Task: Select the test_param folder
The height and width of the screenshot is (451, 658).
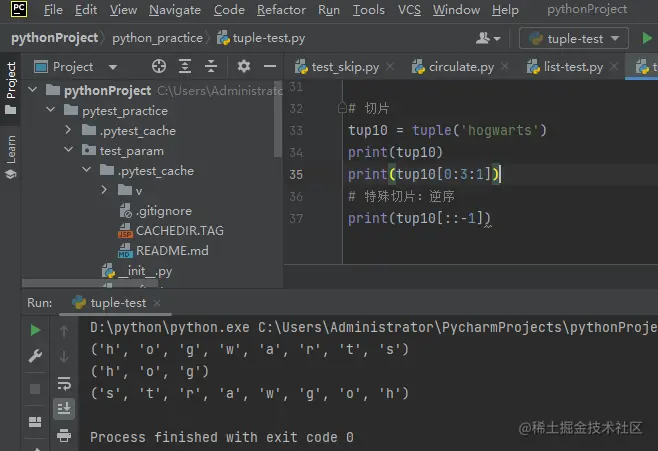Action: [x=131, y=151]
